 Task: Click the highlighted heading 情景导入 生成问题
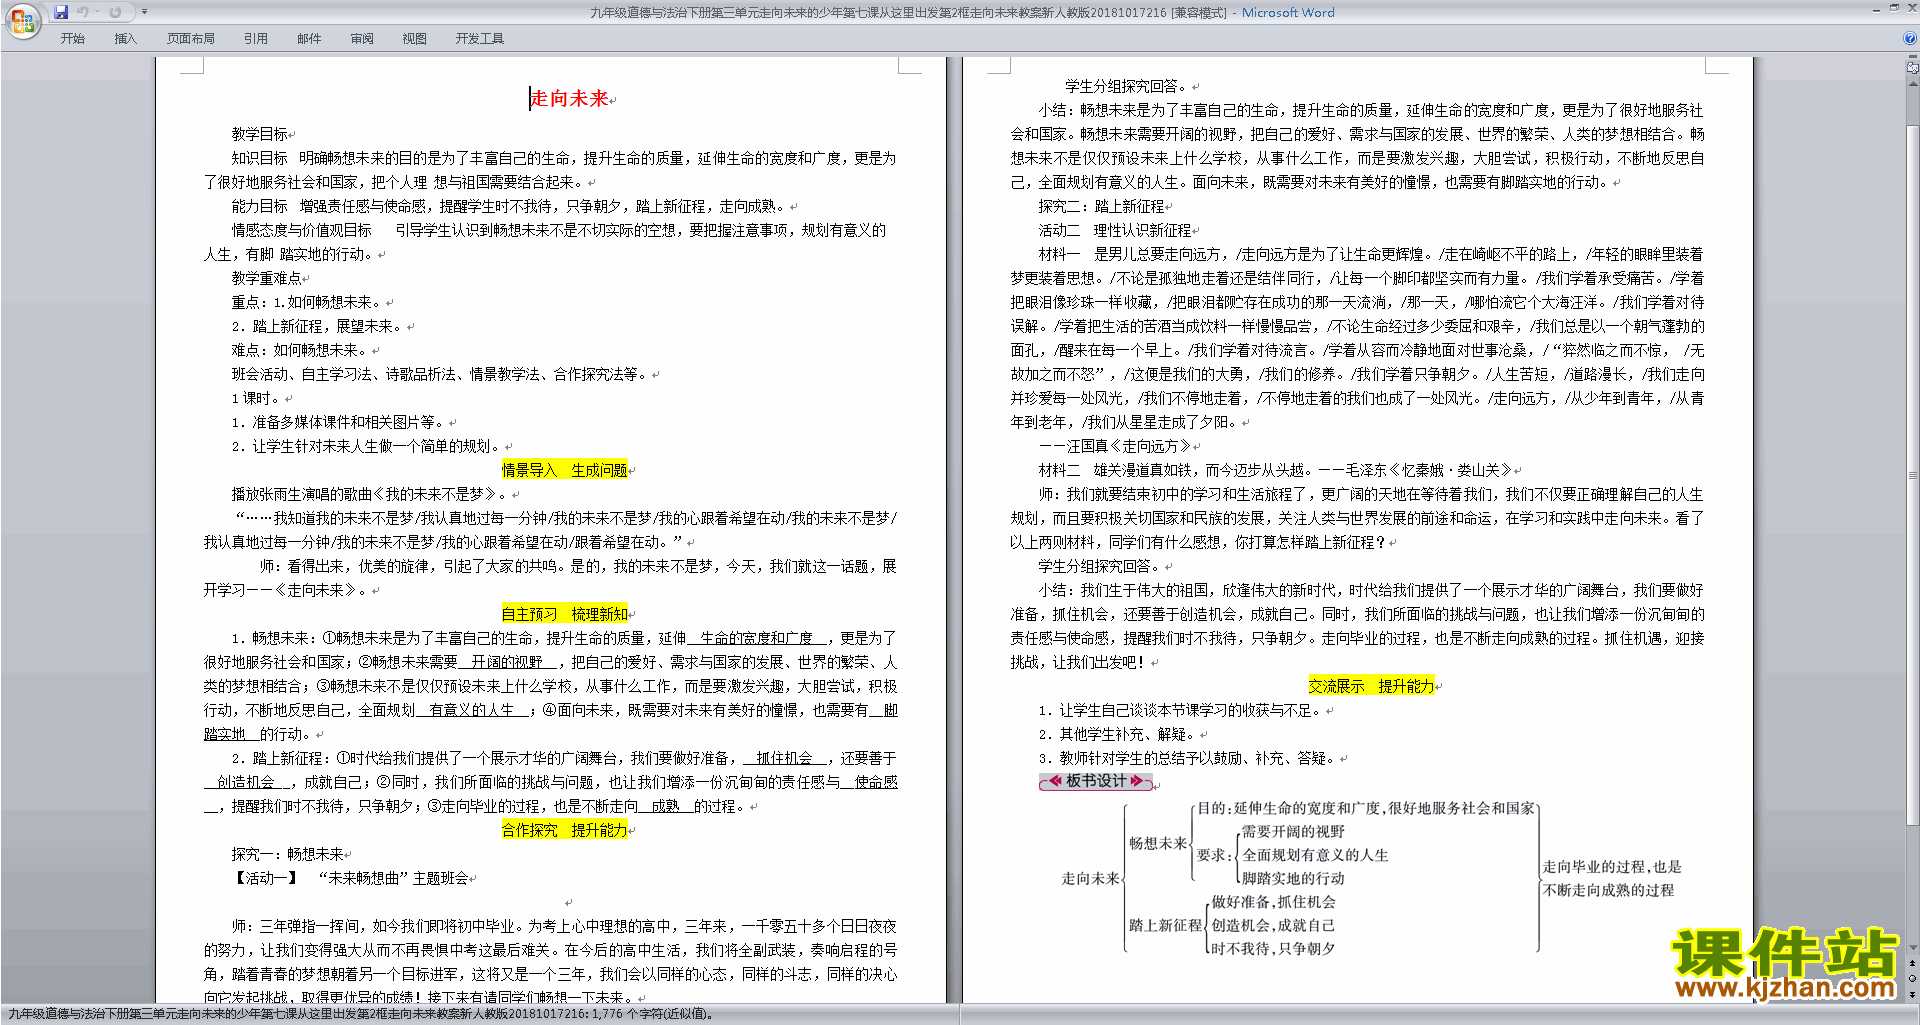(564, 470)
